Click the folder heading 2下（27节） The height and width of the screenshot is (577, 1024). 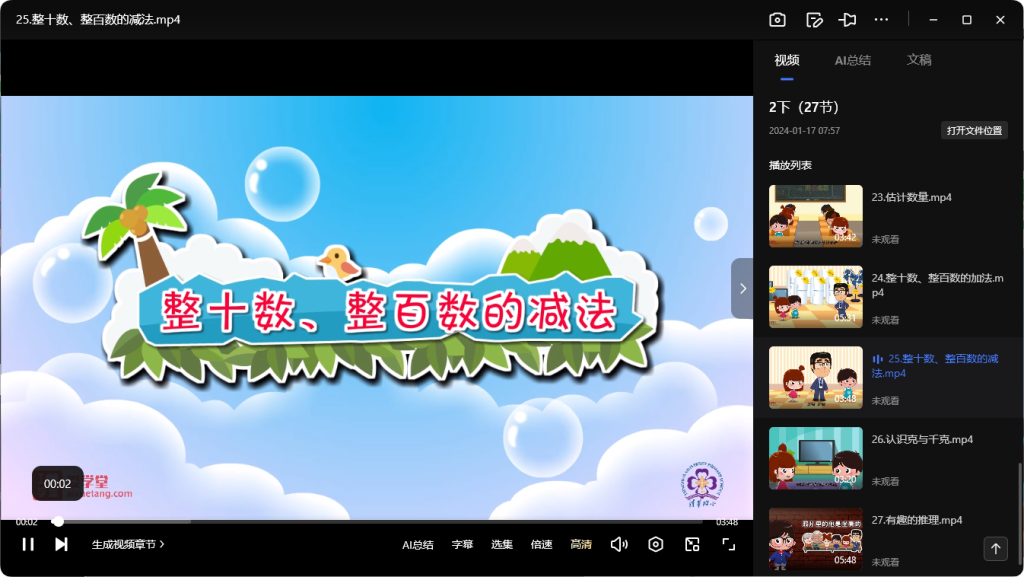point(803,107)
